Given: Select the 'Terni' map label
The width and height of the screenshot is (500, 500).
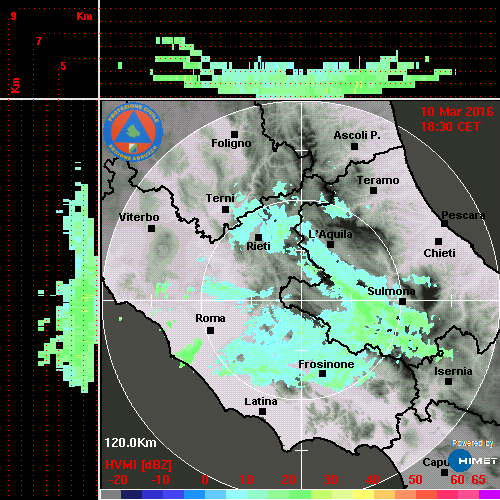Looking at the screenshot, I should pos(220,198).
